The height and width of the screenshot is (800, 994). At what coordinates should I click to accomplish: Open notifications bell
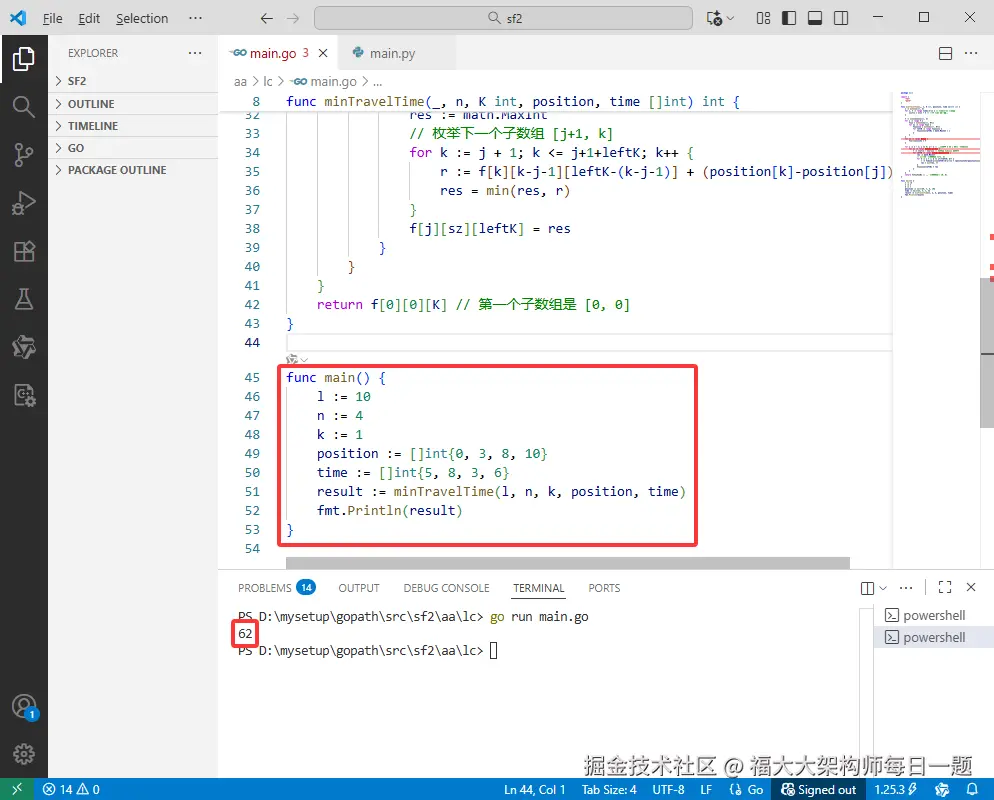pos(972,789)
